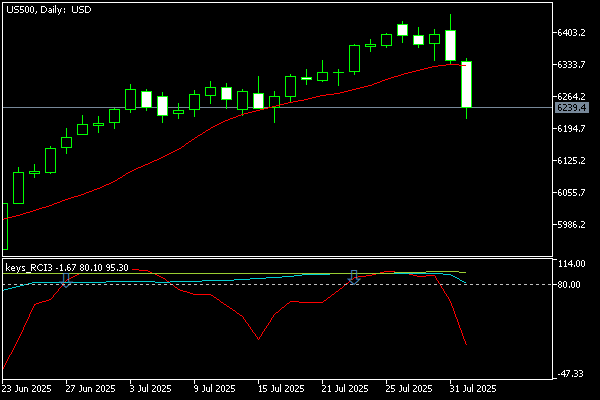The image size is (600, 400).
Task: Click the 6403.2 price scale label
Action: [x=571, y=33]
